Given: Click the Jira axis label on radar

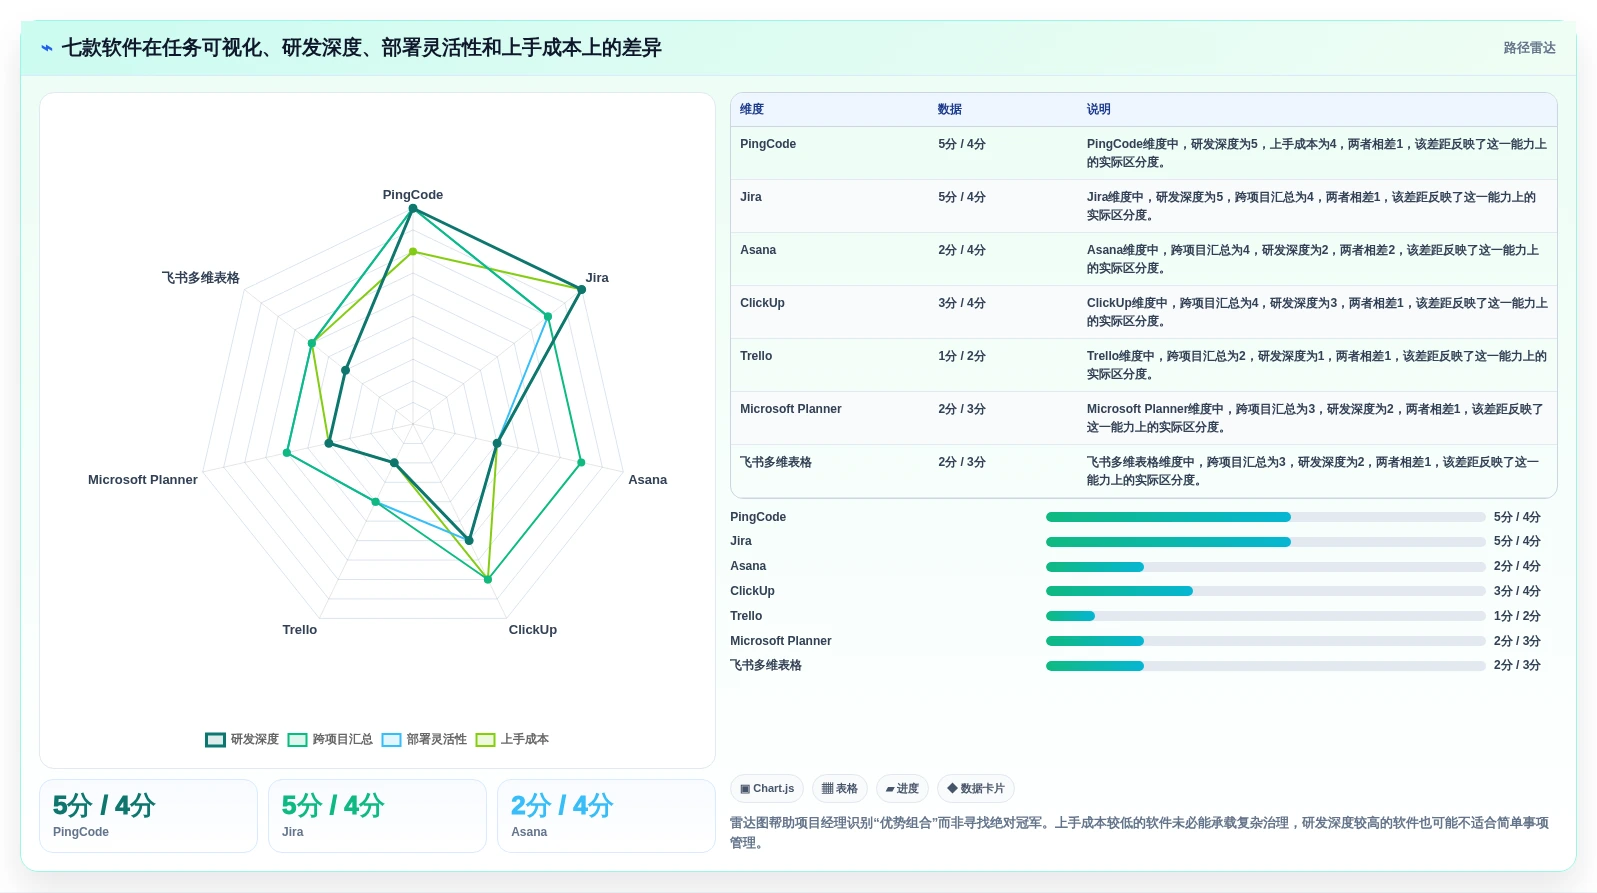Looking at the screenshot, I should coord(597,278).
